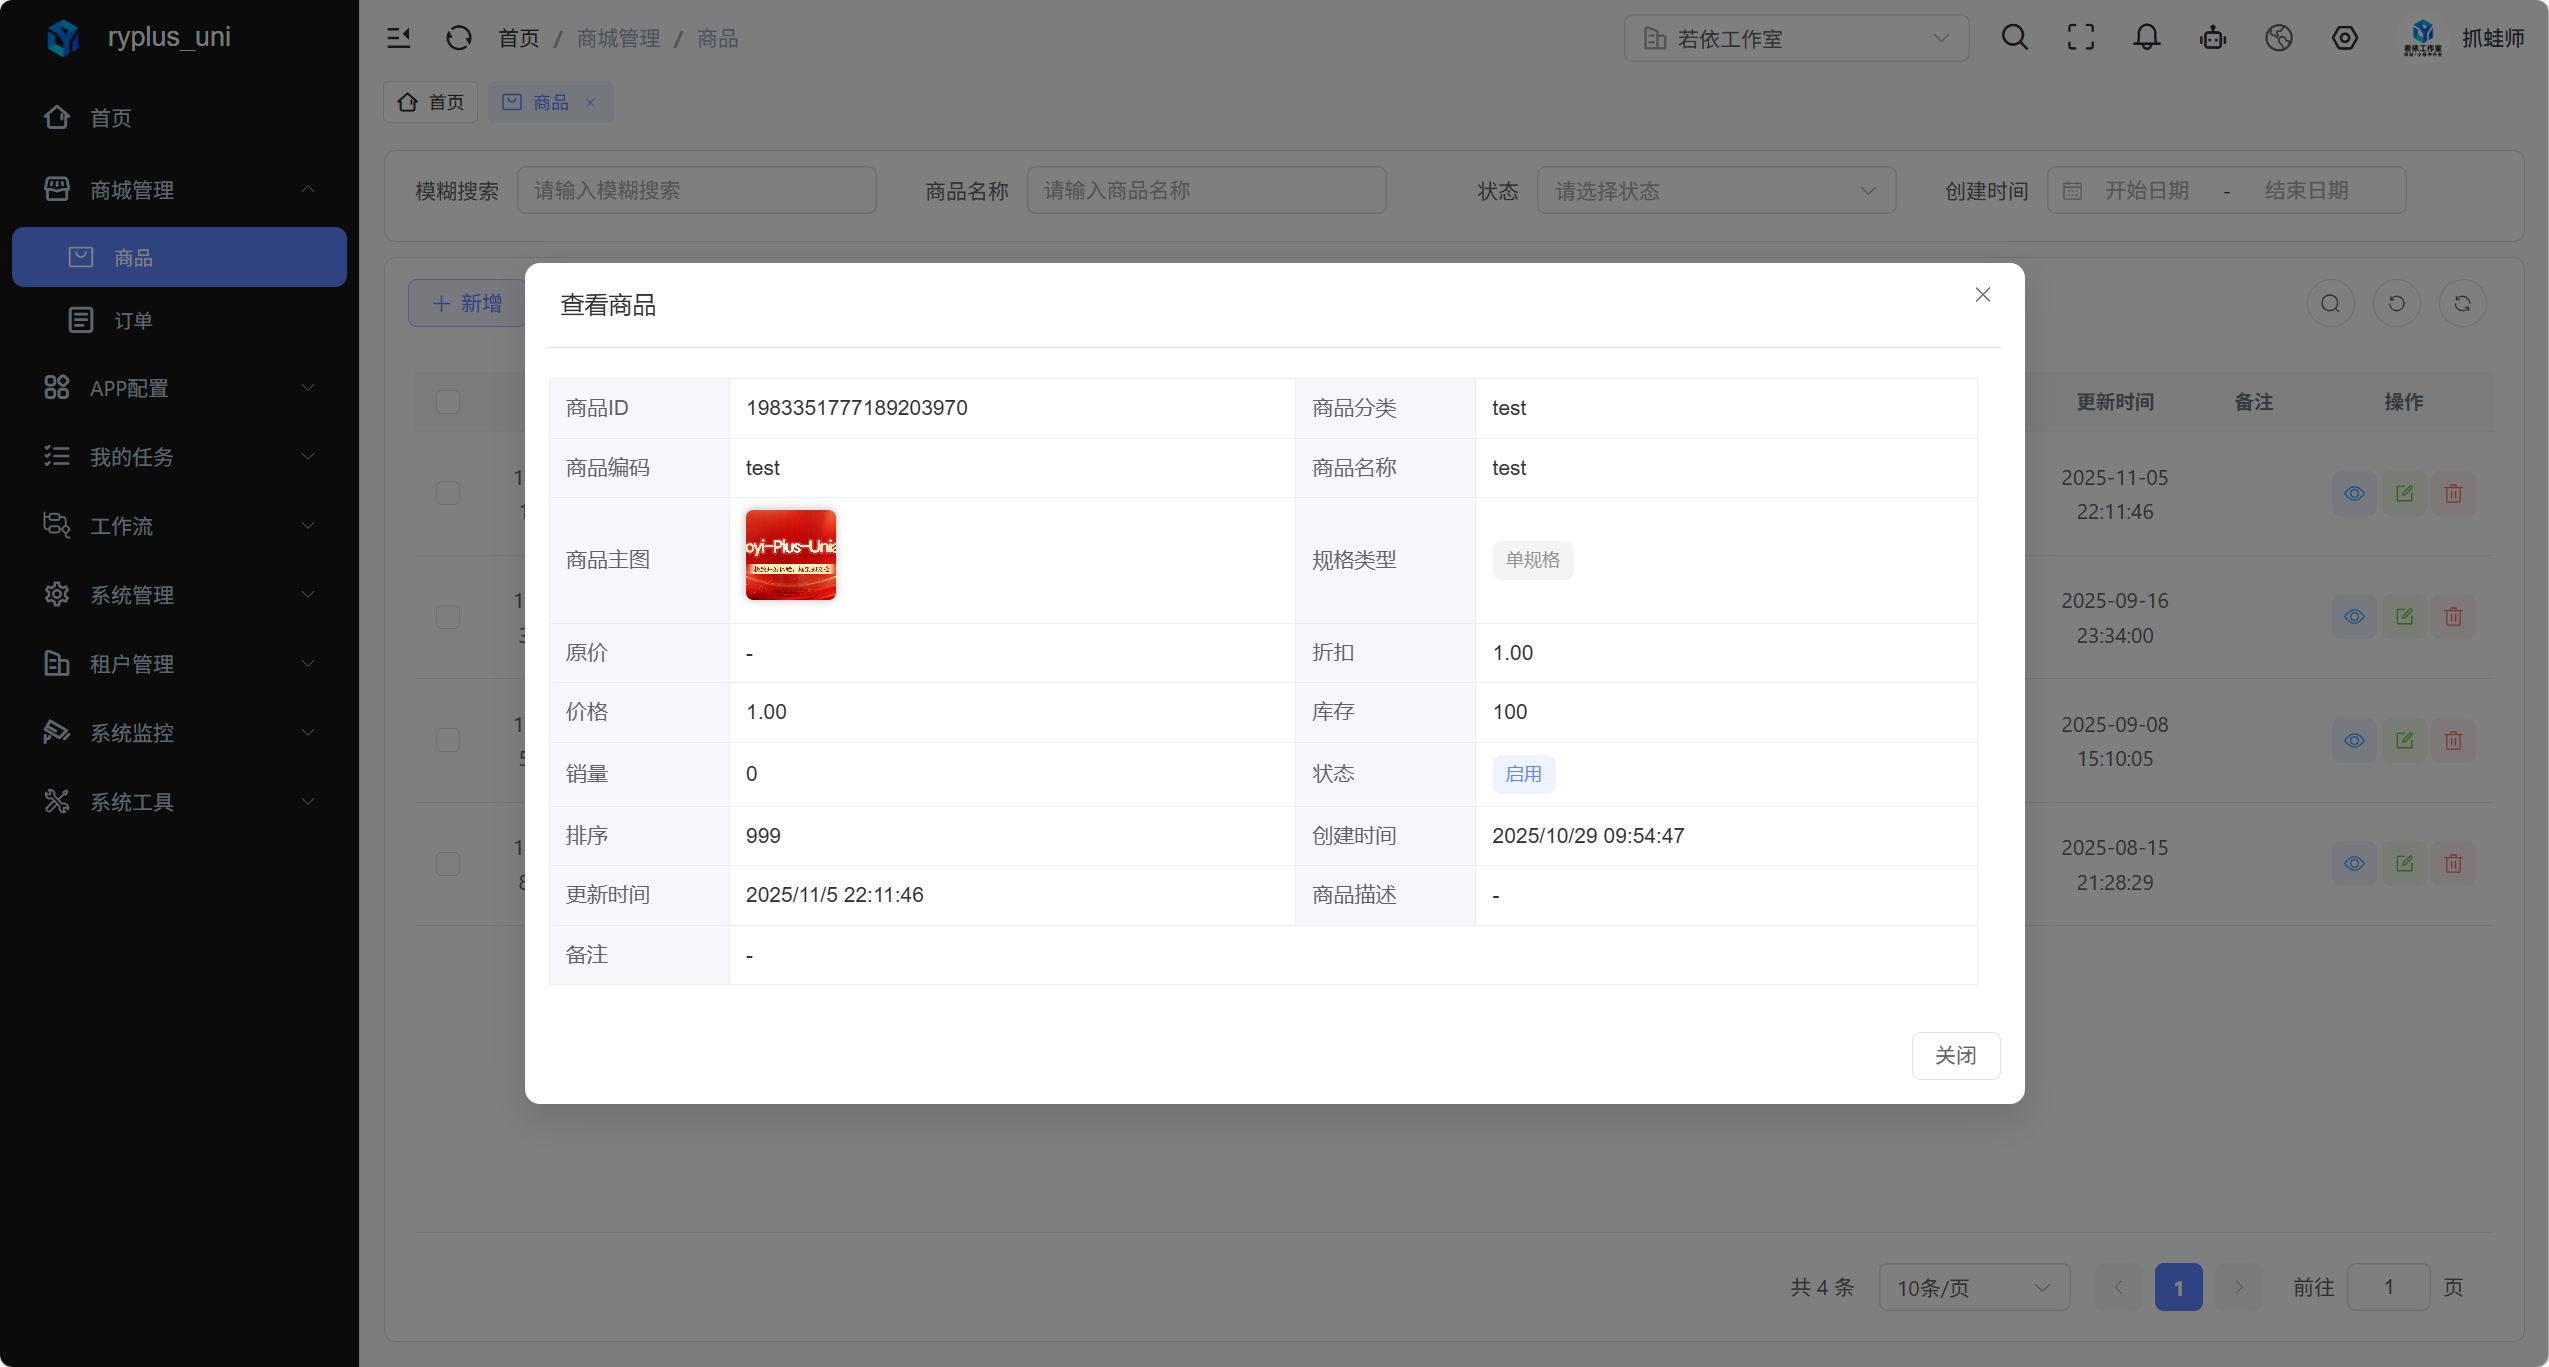The height and width of the screenshot is (1367, 2549).
Task: Click the edit icon for 2025-09-16 row
Action: click(2404, 616)
